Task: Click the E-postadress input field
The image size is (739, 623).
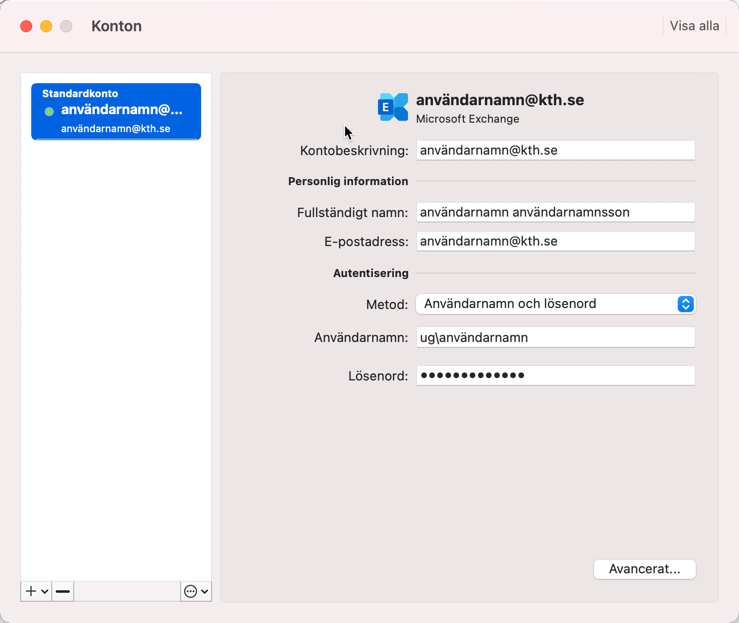Action: coord(555,241)
